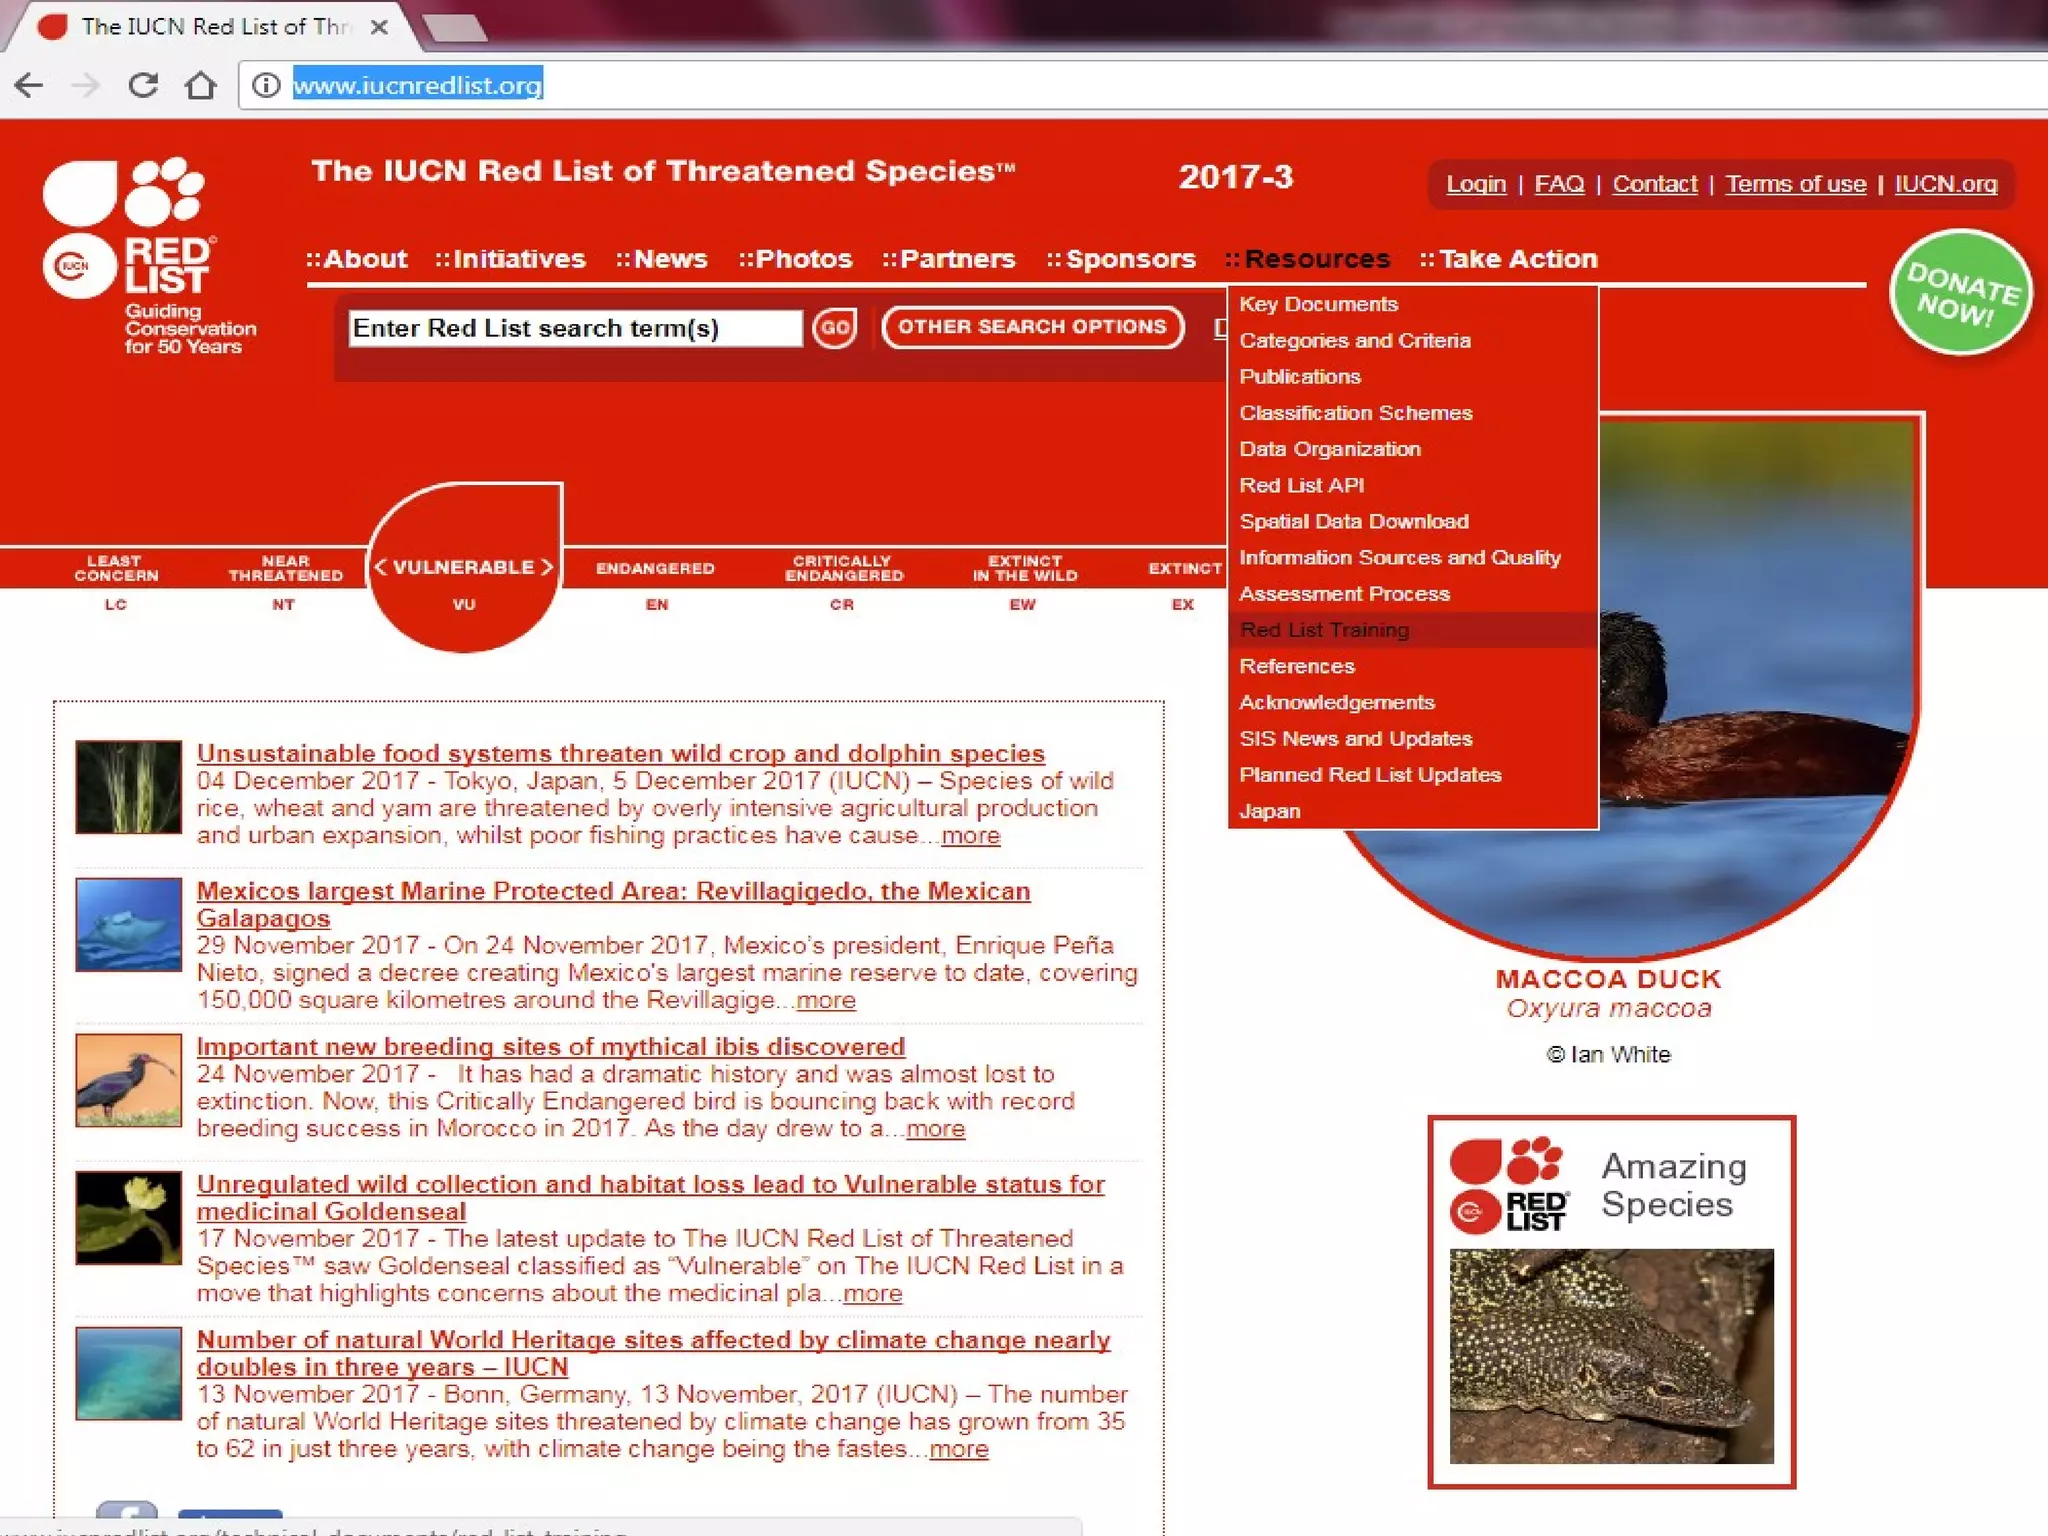Reload the page with the refresh icon
The image size is (2048, 1536).
point(143,85)
